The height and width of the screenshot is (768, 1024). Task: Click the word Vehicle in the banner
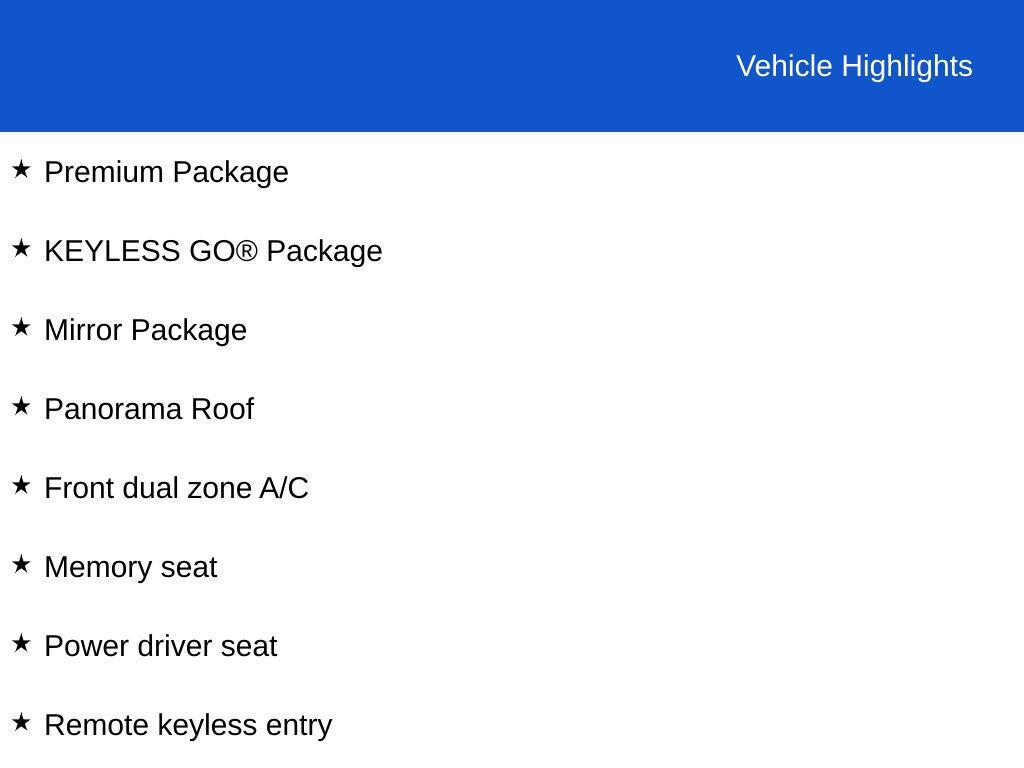784,67
